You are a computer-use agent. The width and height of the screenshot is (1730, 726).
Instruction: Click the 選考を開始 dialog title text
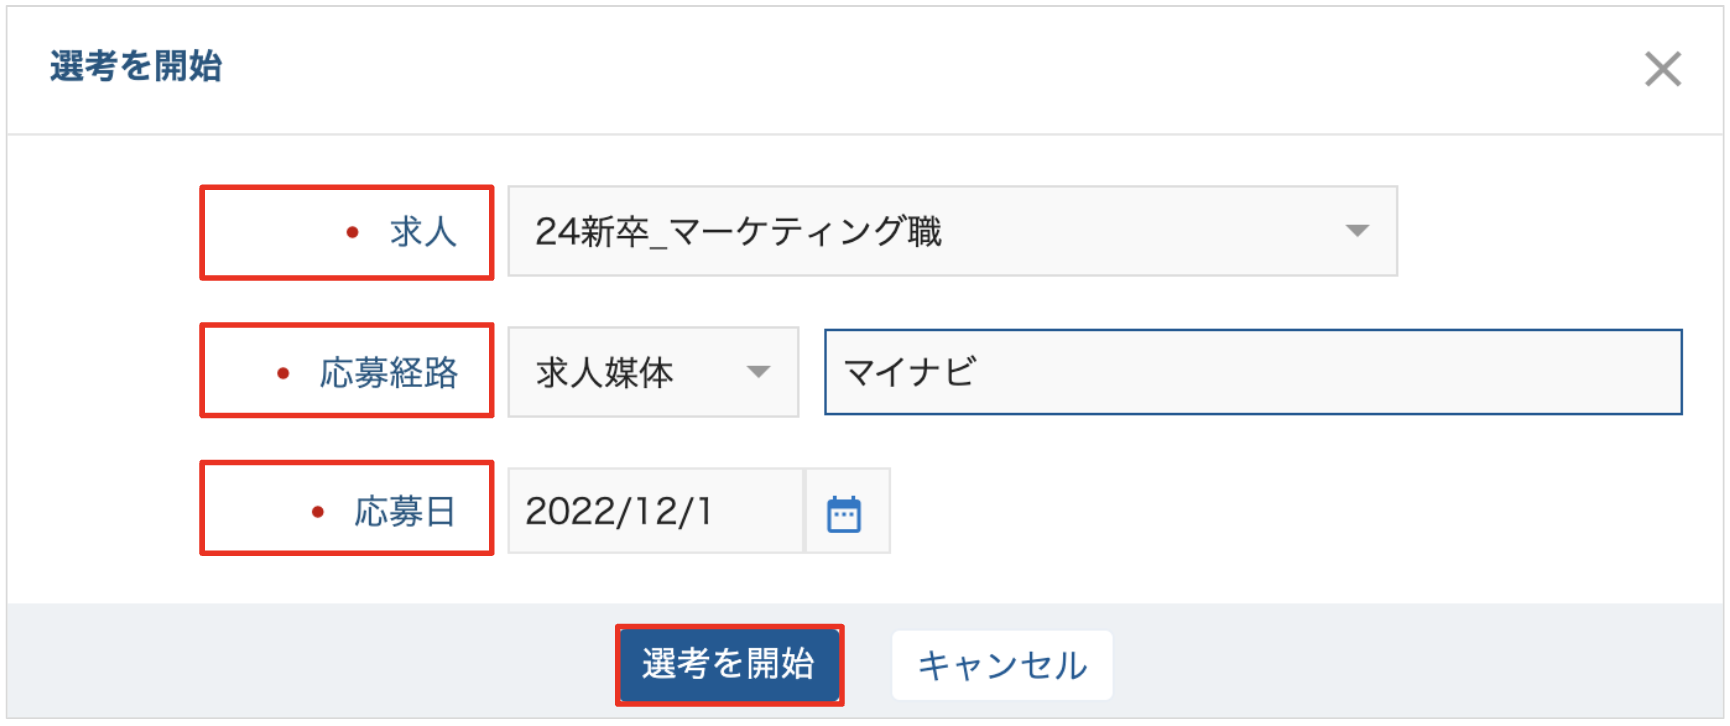point(136,66)
